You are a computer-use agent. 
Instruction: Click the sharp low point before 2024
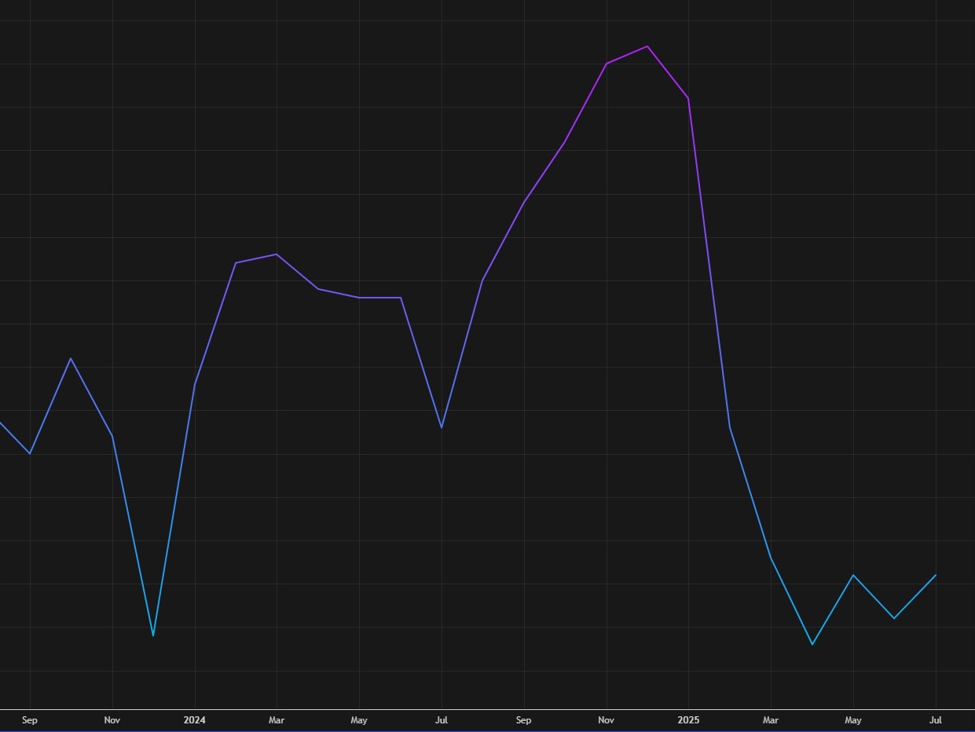[x=153, y=635]
